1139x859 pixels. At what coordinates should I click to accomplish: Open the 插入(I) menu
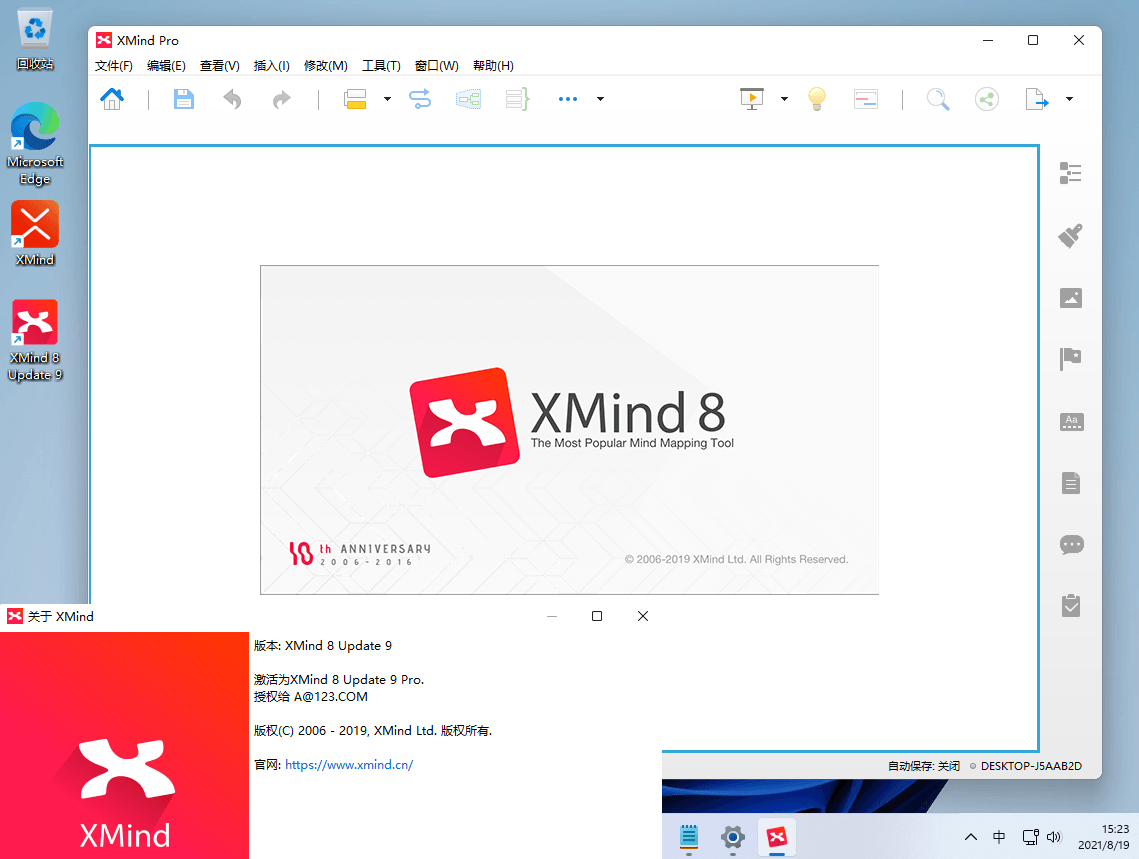pos(271,65)
